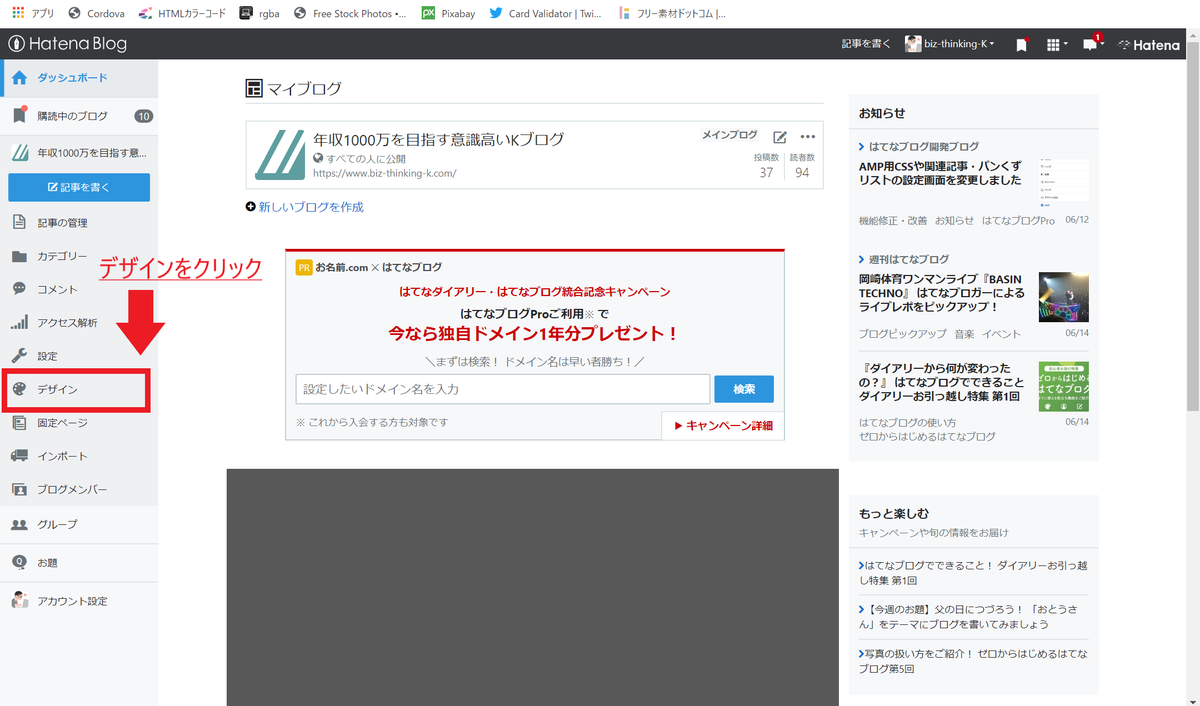Click the palette デザイン sidebar item
This screenshot has width=1200, height=706.
(77, 389)
